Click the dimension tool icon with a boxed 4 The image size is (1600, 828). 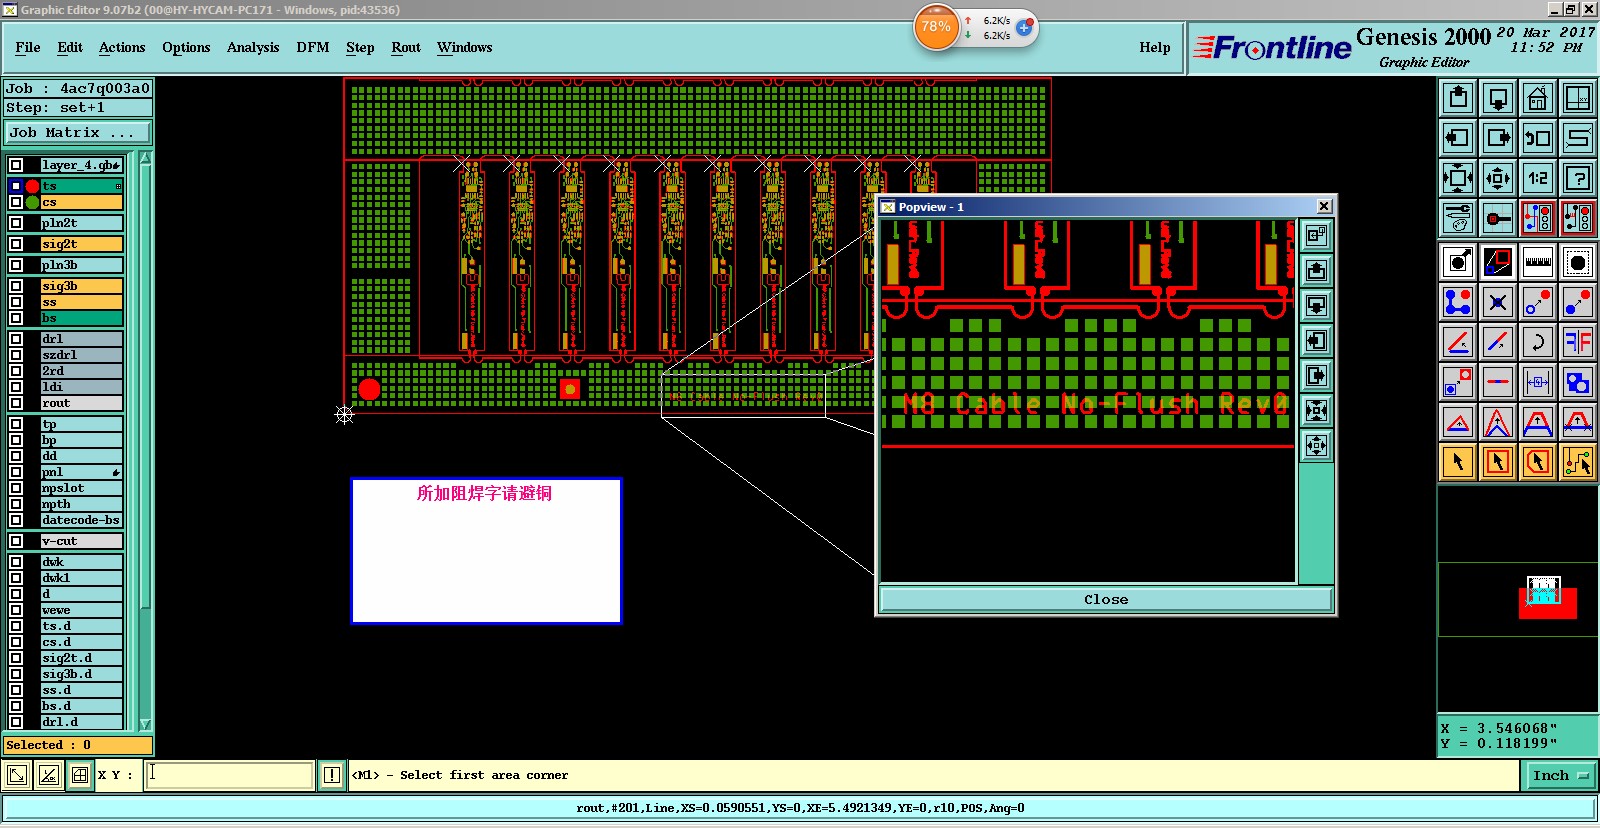click(1538, 382)
